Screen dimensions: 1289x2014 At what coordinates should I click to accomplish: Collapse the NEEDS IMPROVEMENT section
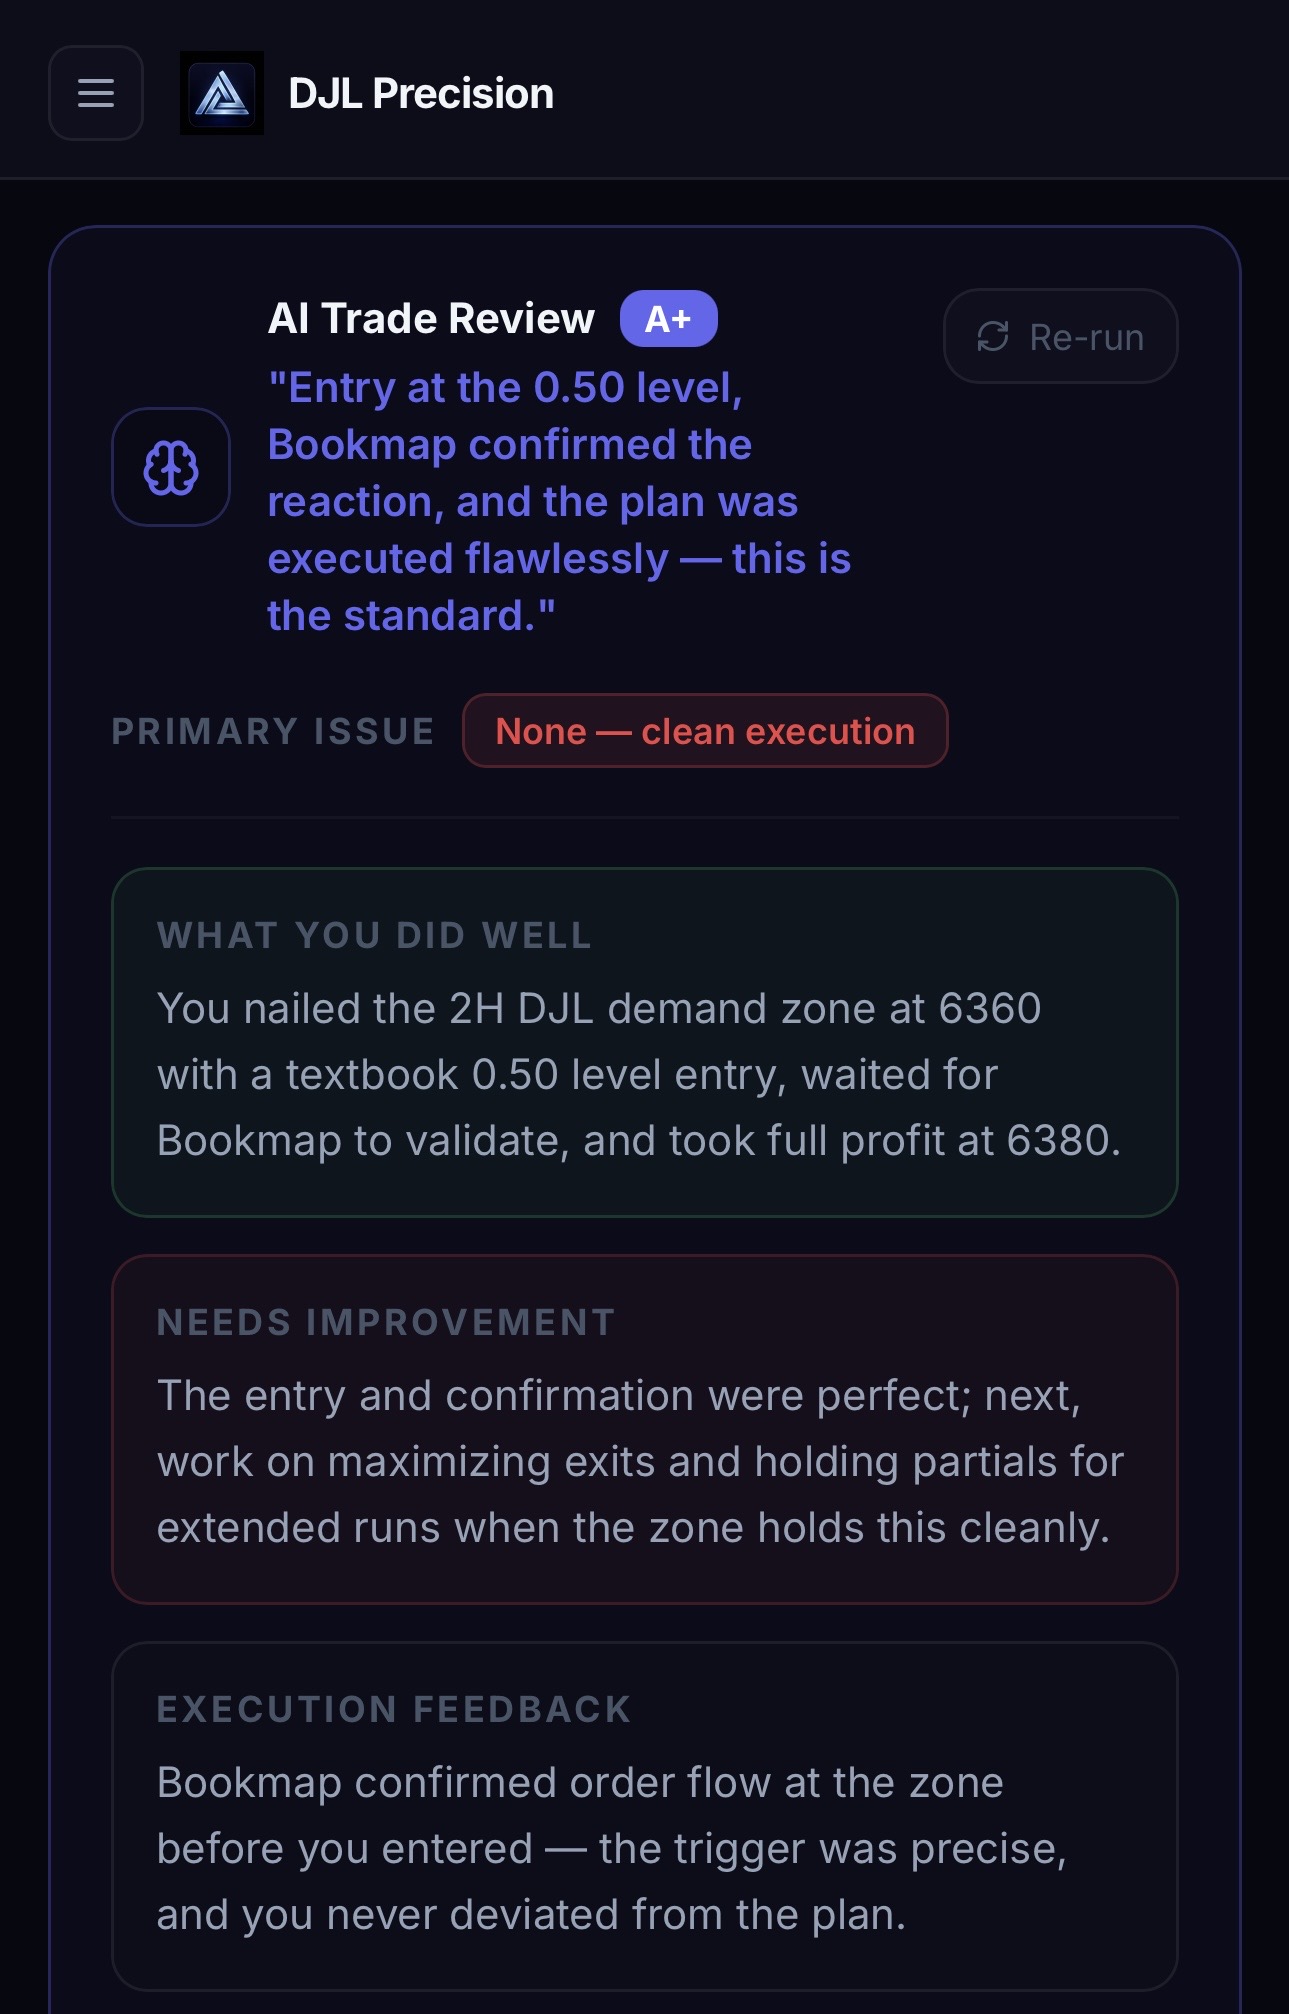[644, 1430]
